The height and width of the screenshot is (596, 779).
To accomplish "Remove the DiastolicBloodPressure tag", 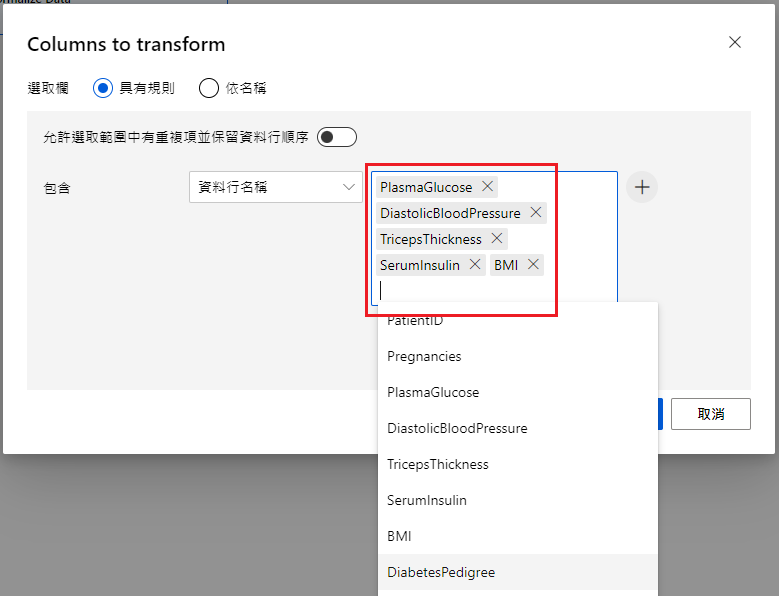I will (x=536, y=213).
